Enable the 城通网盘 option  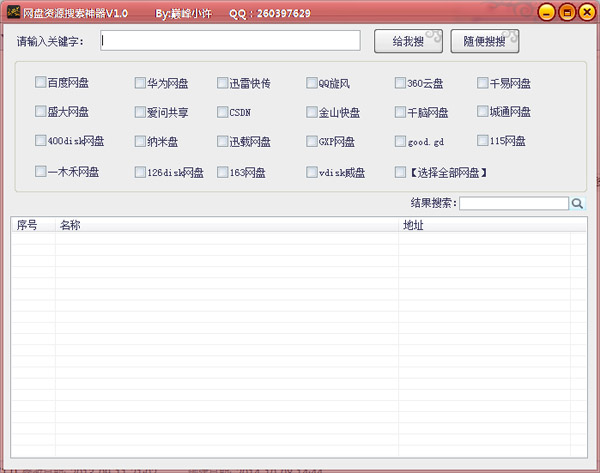tap(483, 111)
